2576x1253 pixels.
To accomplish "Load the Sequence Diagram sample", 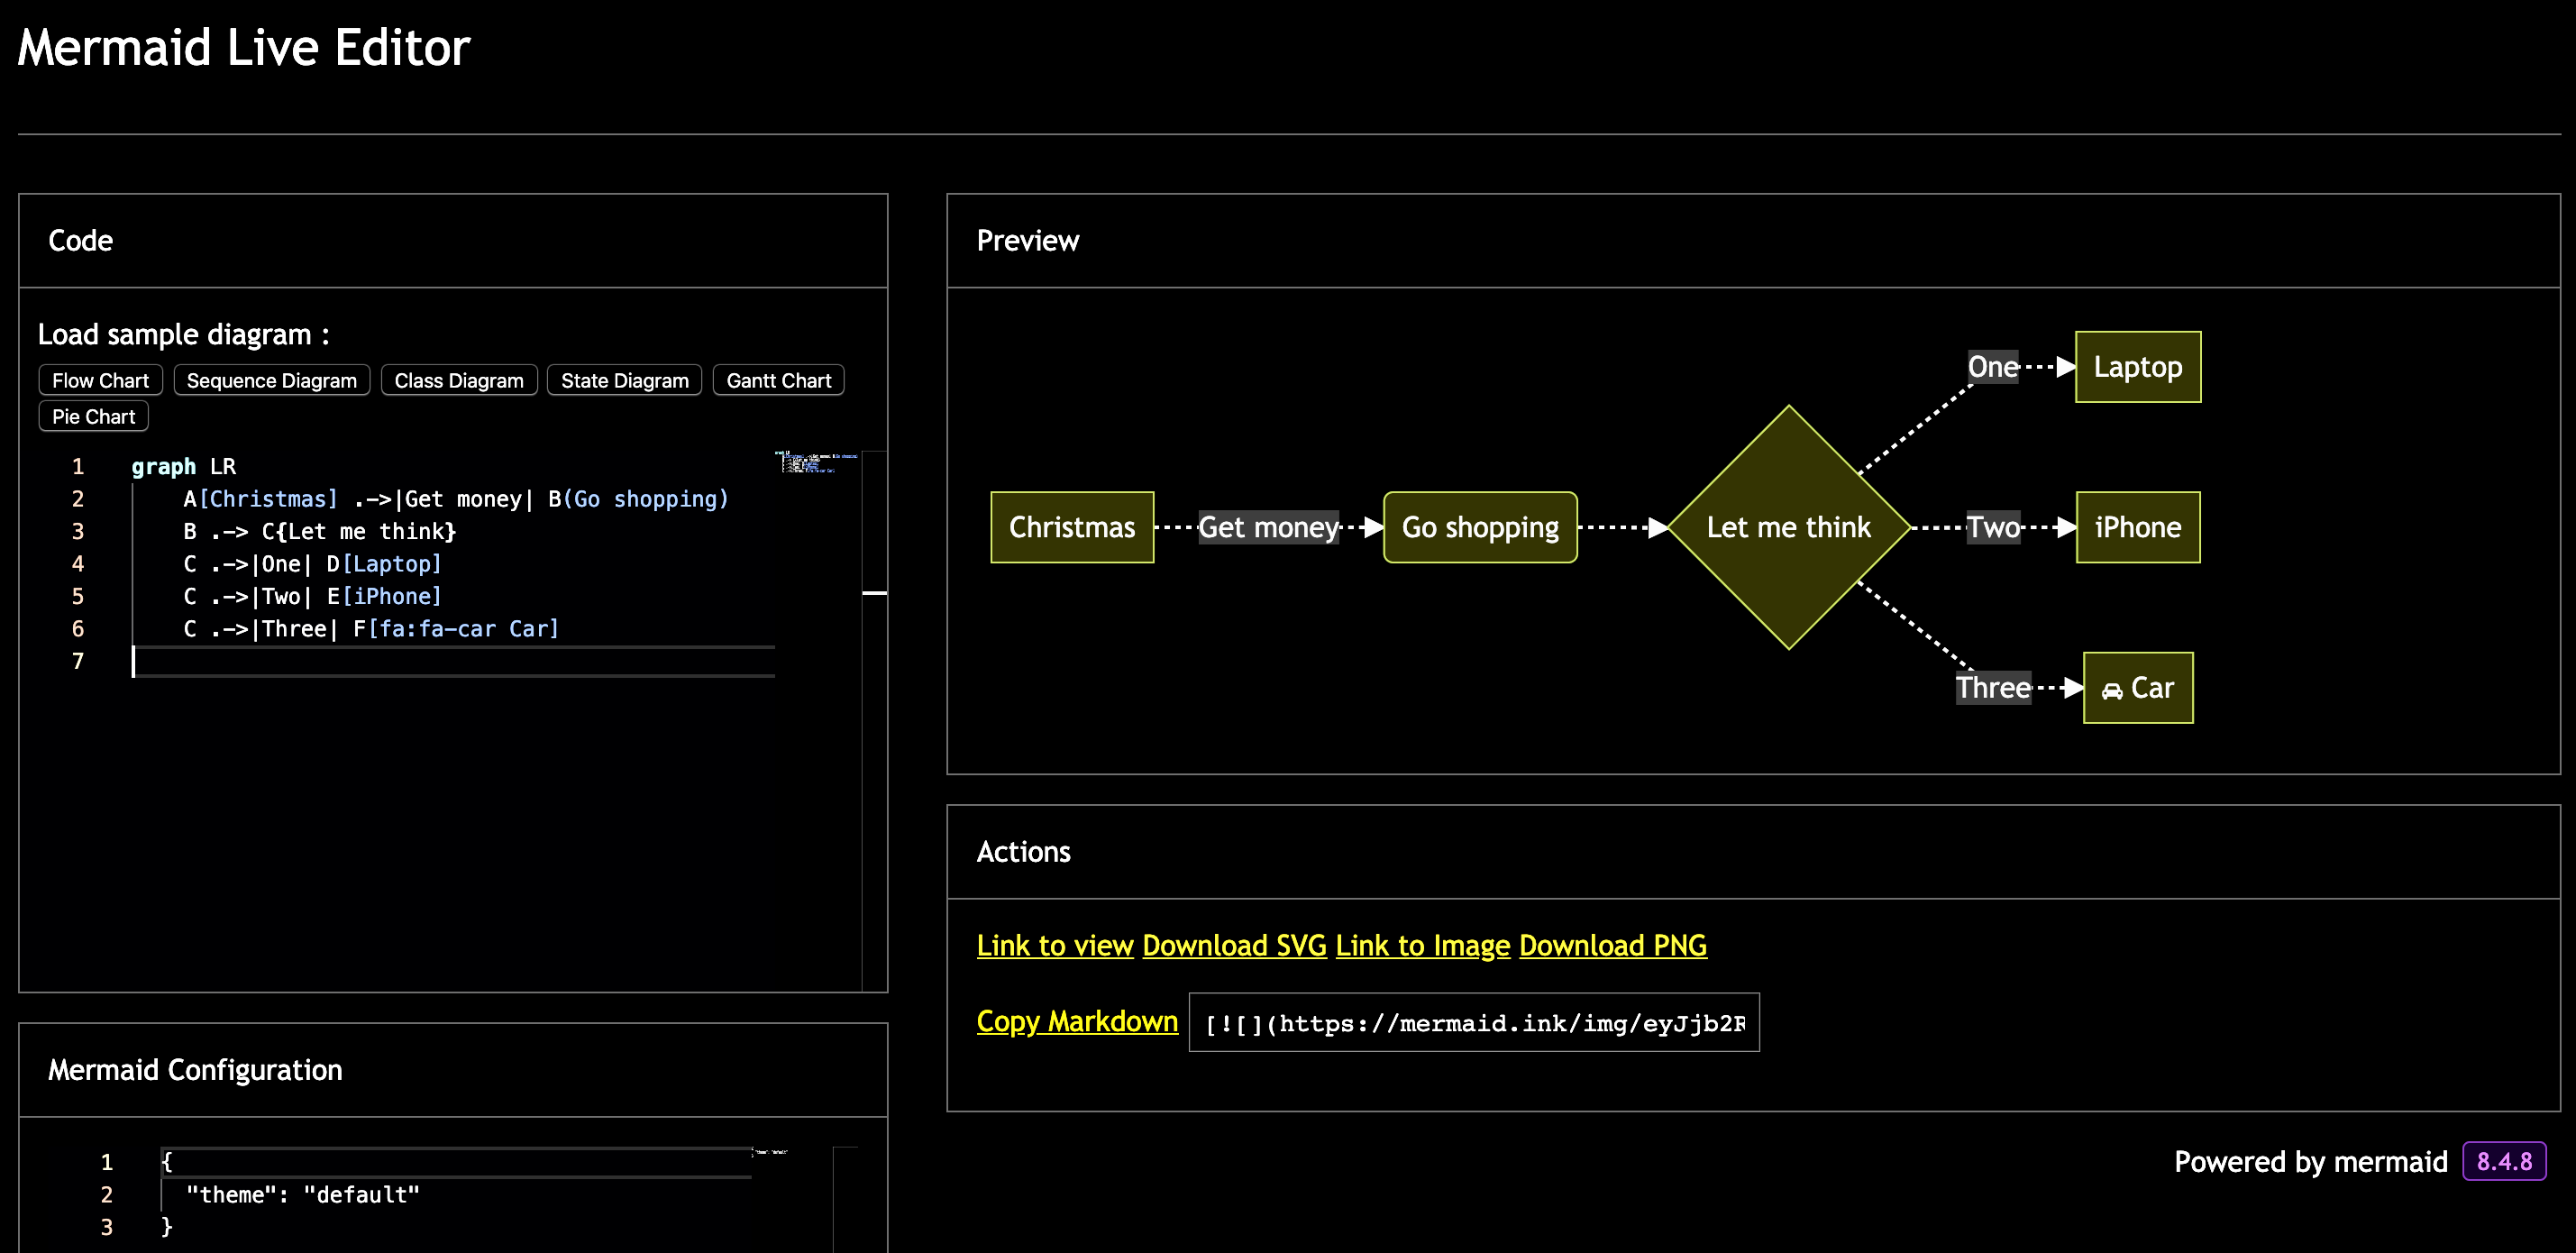I will pyautogui.click(x=271, y=380).
